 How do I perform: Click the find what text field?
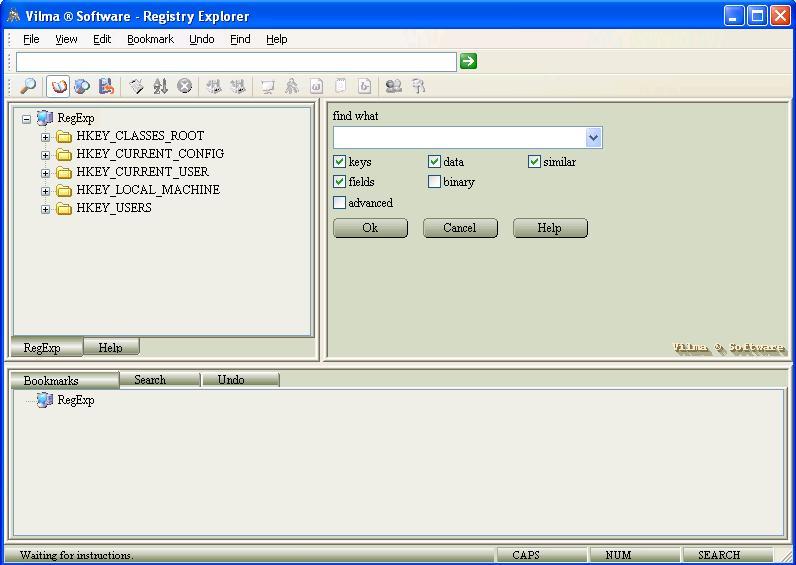tap(459, 138)
